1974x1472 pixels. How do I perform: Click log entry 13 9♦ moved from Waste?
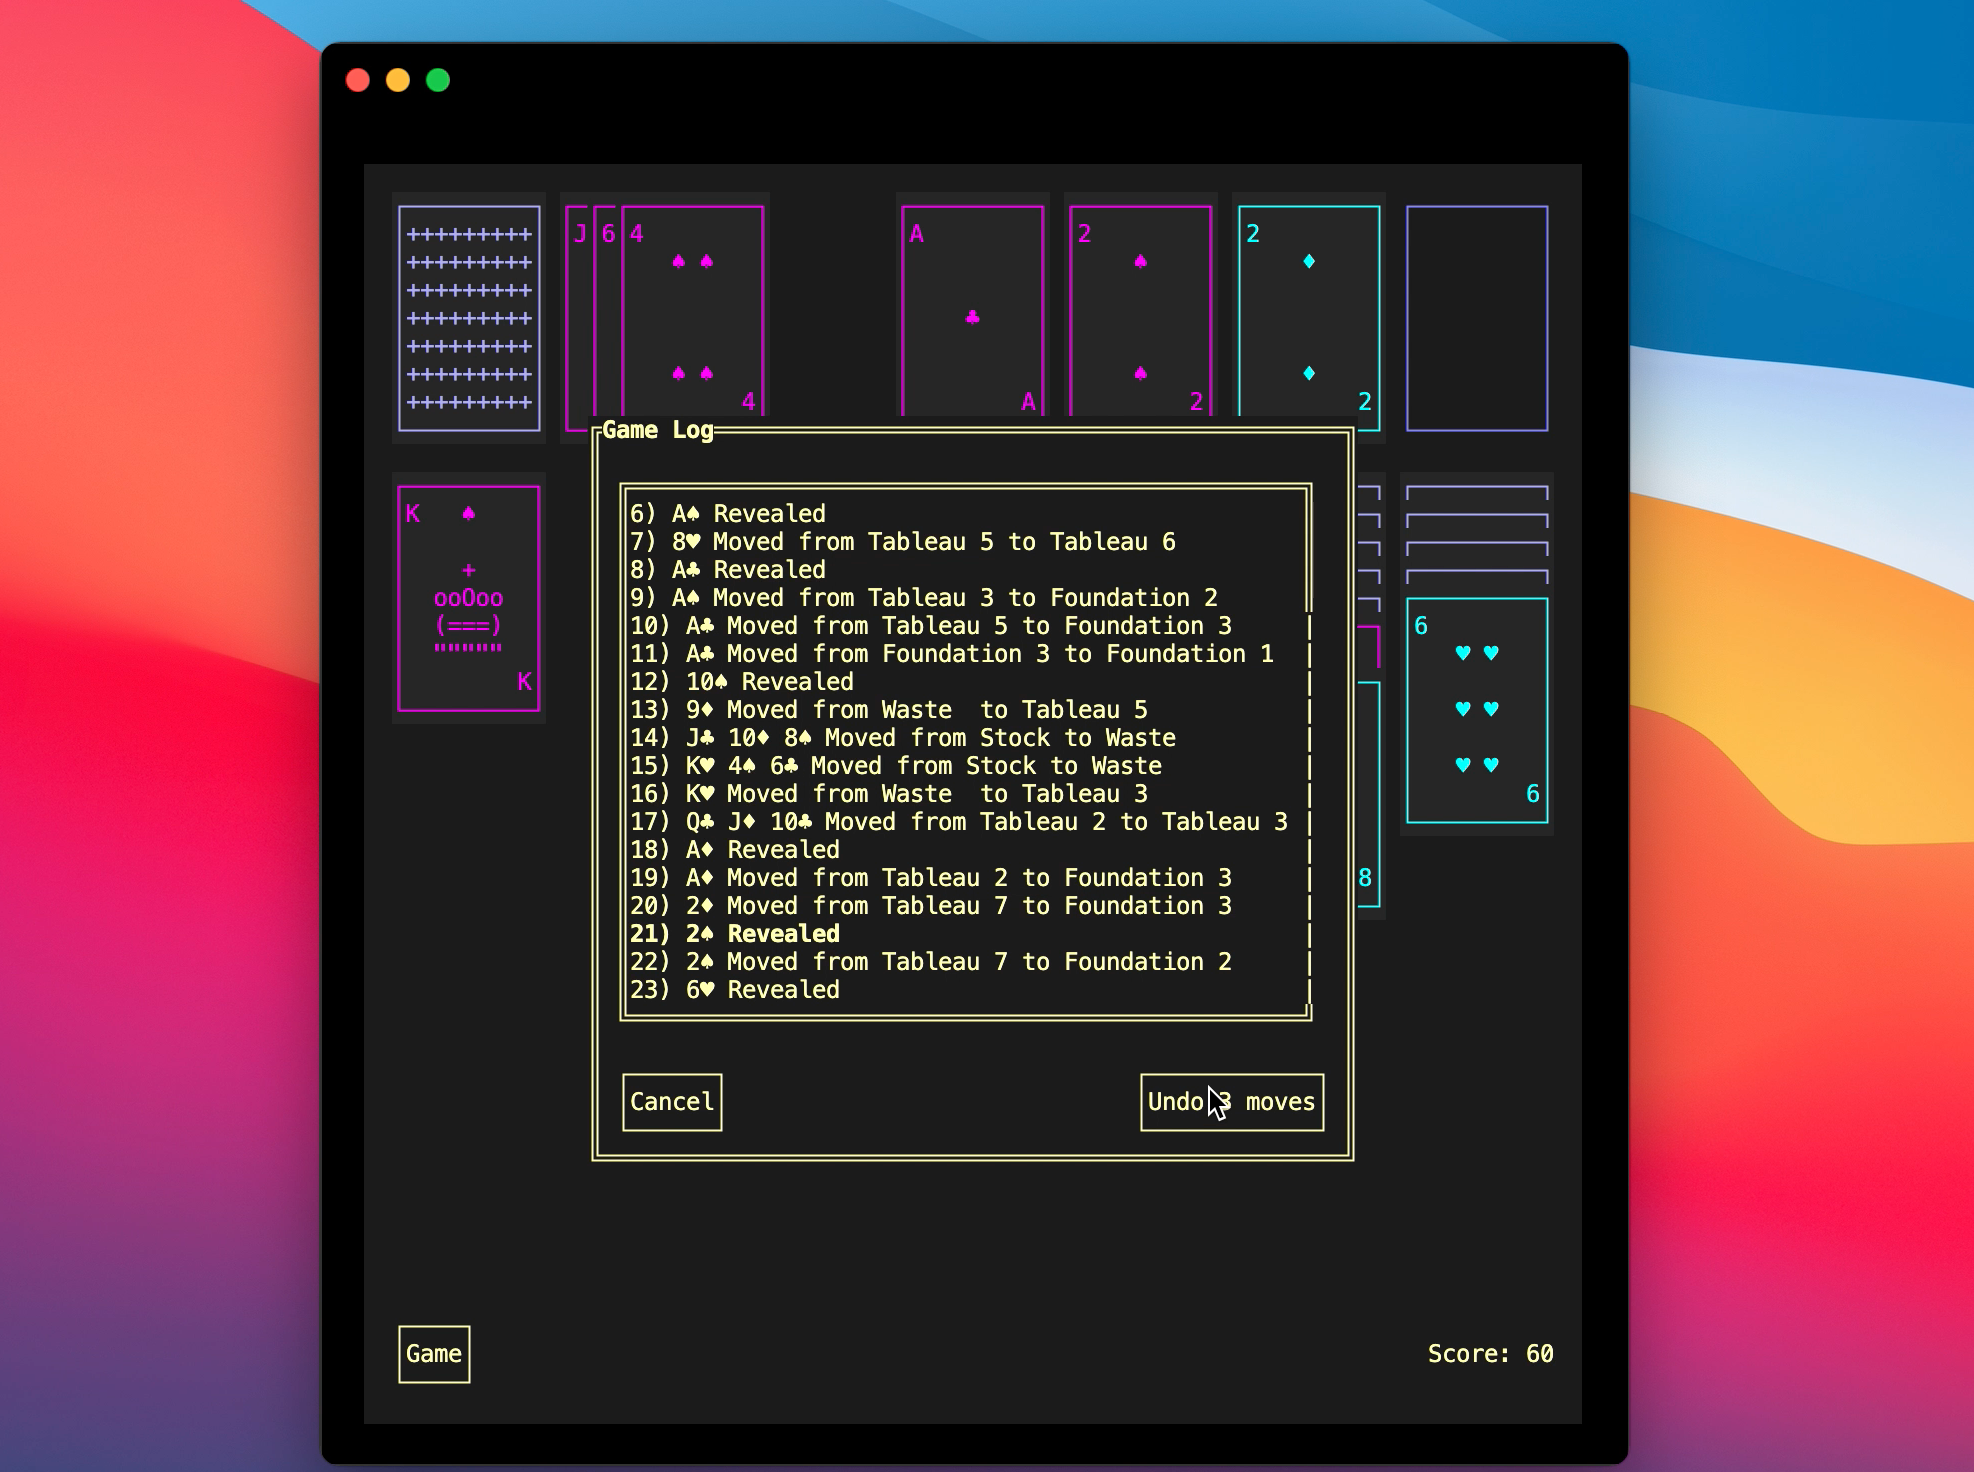coord(888,710)
